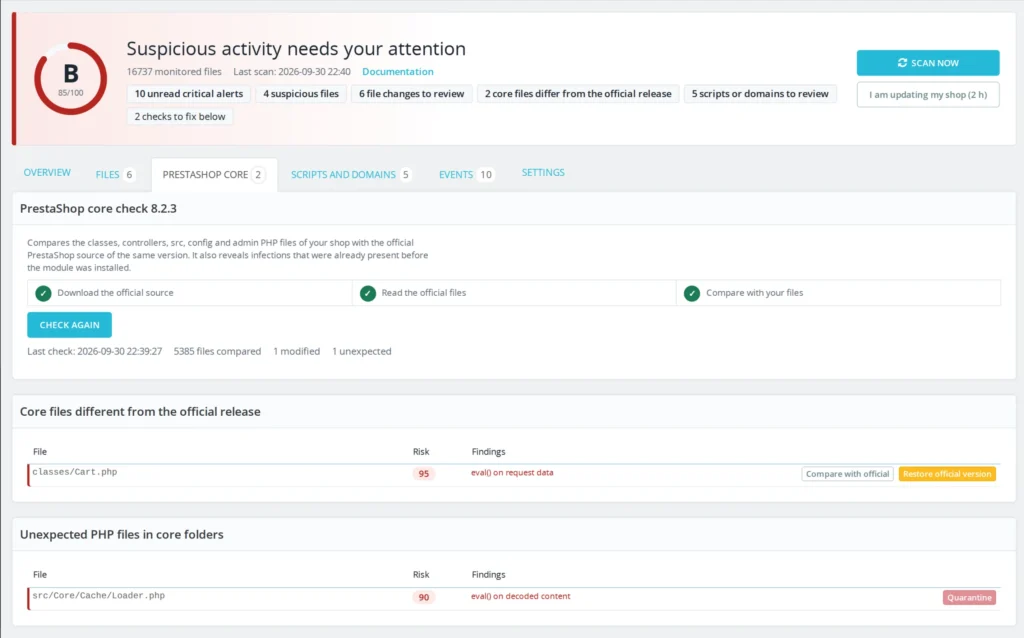This screenshot has height=638, width=1024.
Task: Click the 5385 files compared text
Action: click(x=217, y=351)
